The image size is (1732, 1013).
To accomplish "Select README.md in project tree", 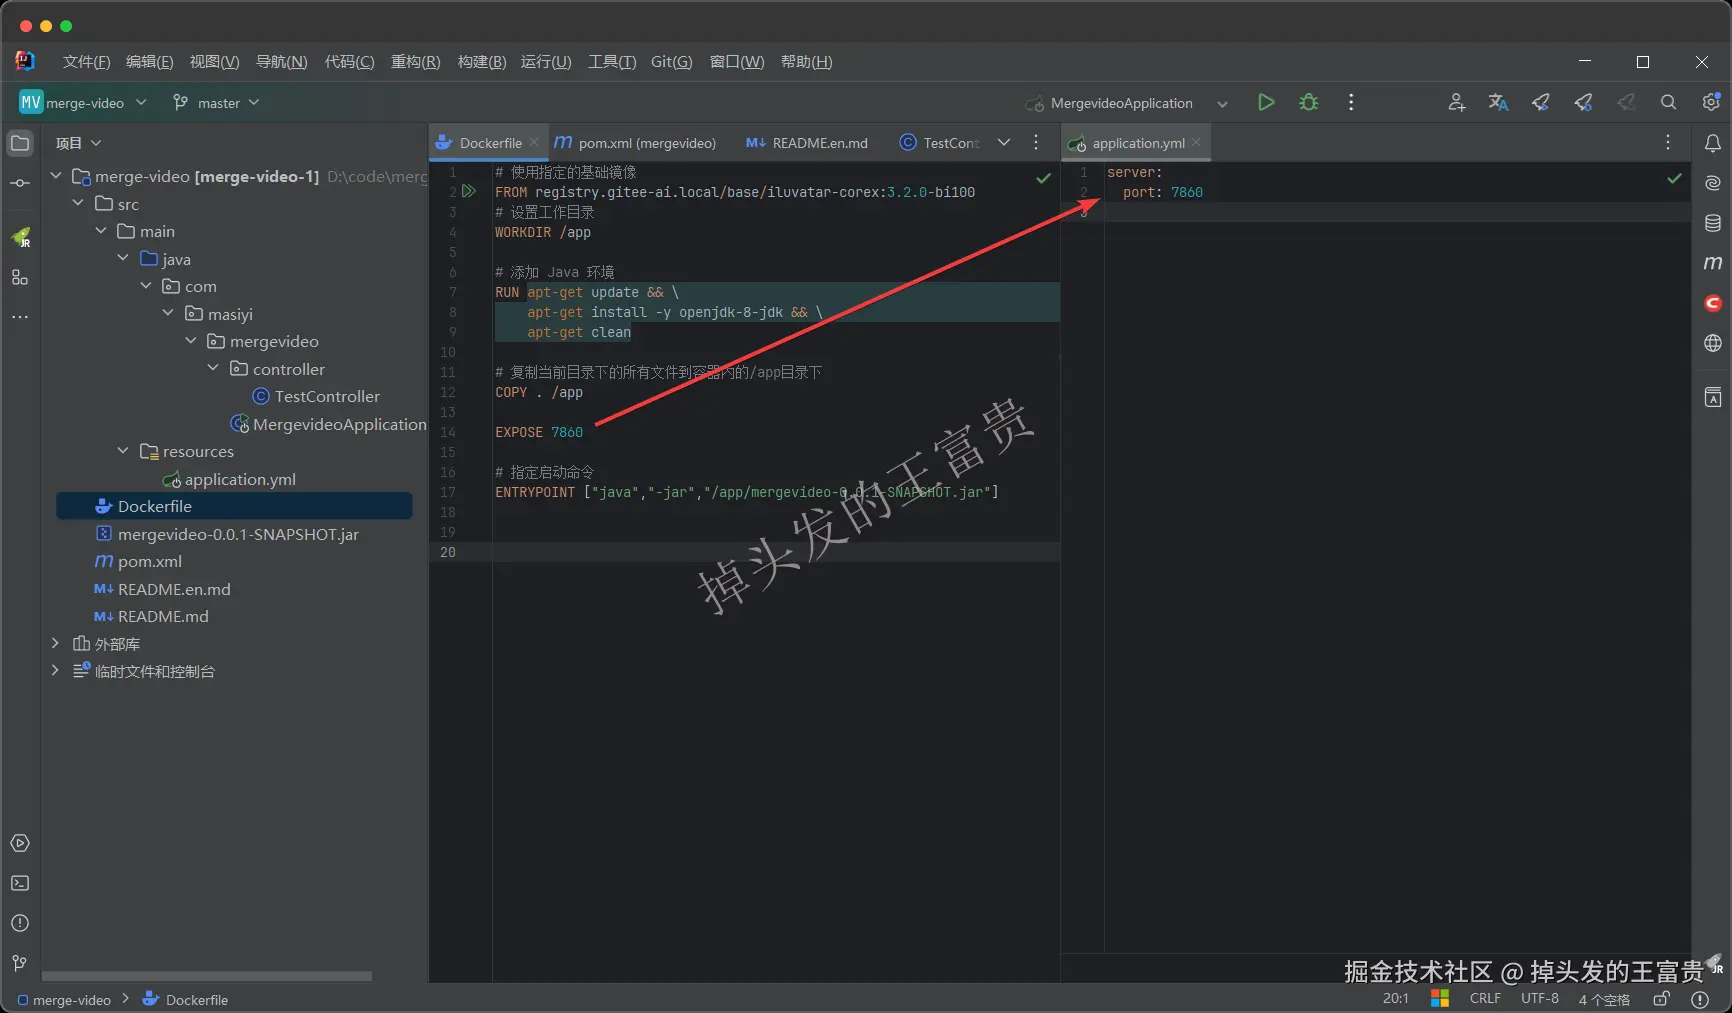I will click(x=151, y=616).
